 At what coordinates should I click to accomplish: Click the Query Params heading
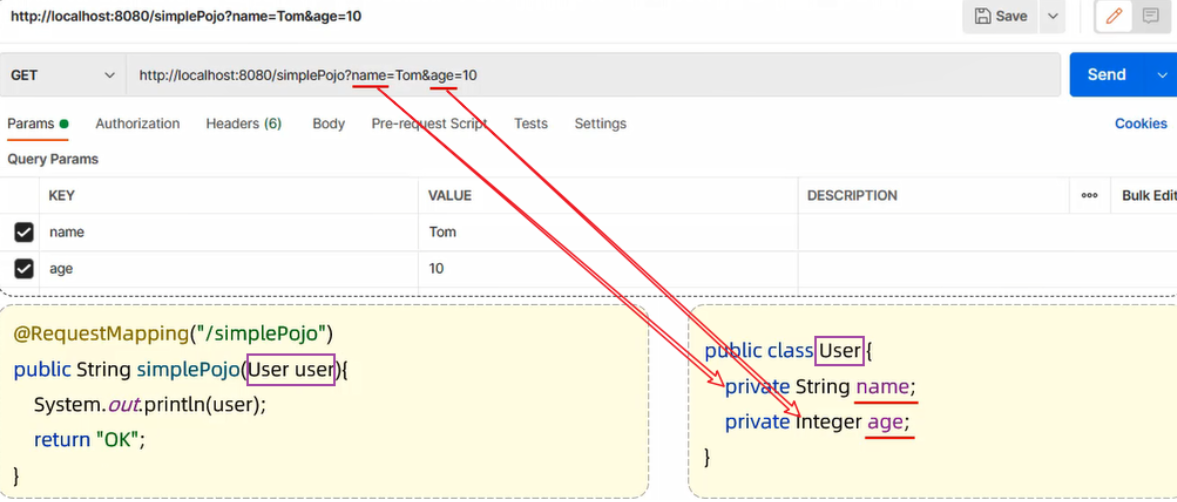tap(53, 159)
